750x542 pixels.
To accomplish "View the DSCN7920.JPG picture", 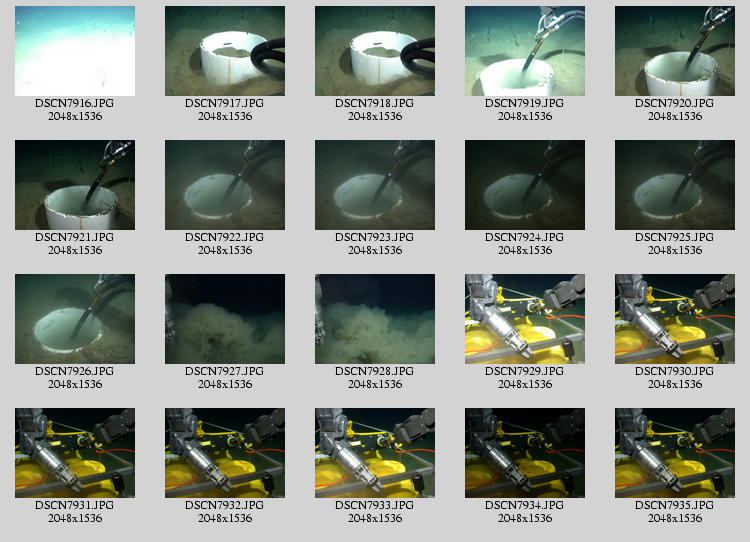I will click(x=675, y=51).
